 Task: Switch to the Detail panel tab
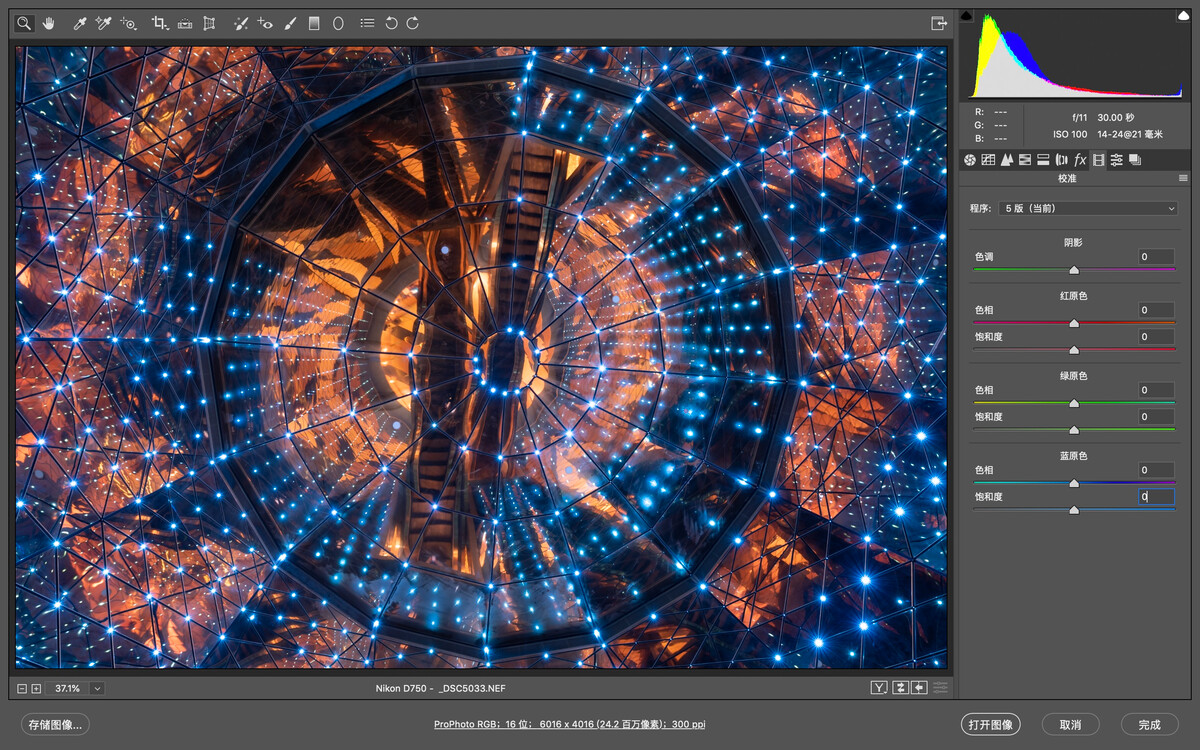point(1007,160)
